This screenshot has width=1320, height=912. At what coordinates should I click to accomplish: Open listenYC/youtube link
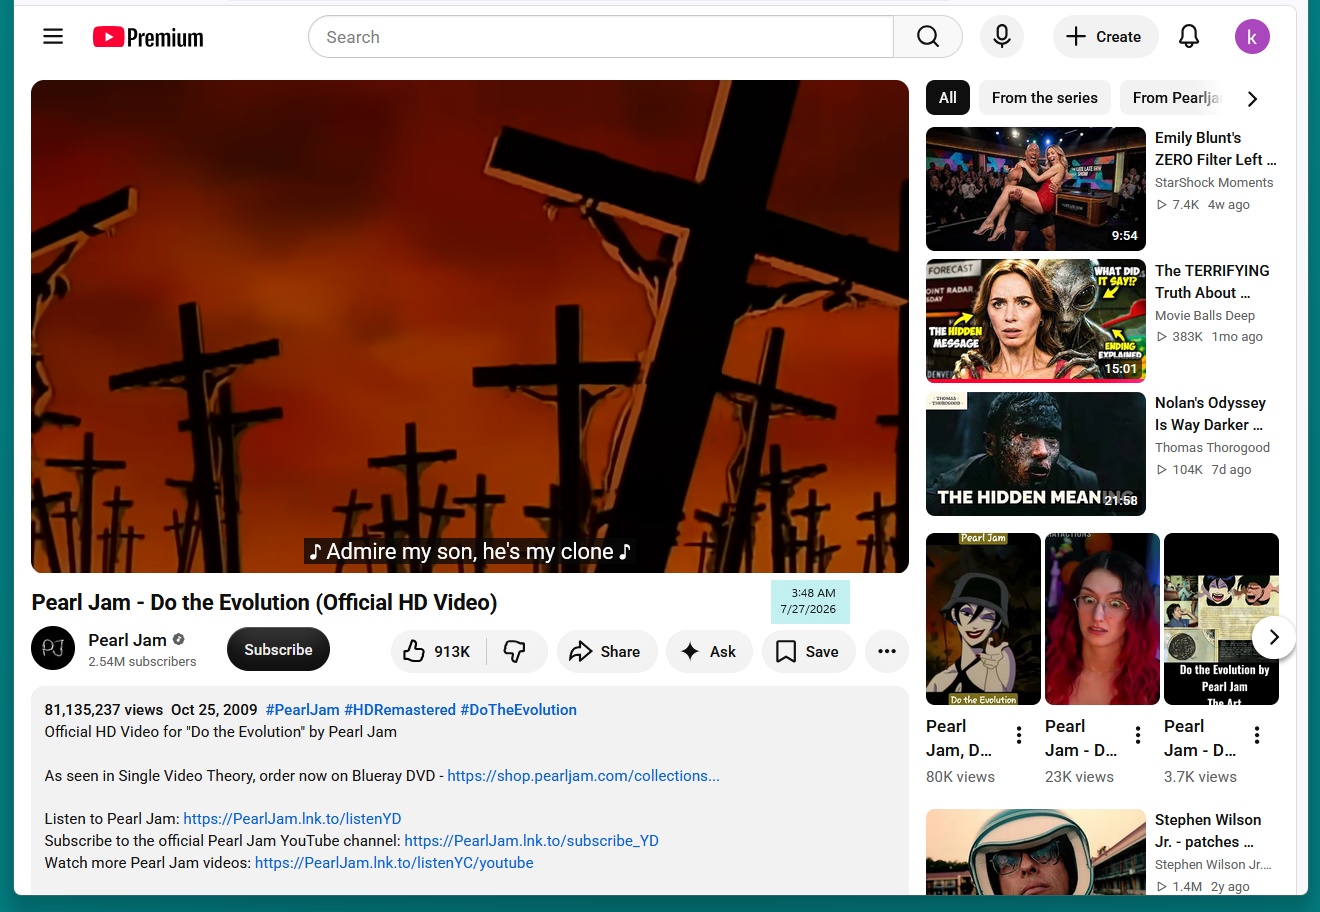[394, 863]
